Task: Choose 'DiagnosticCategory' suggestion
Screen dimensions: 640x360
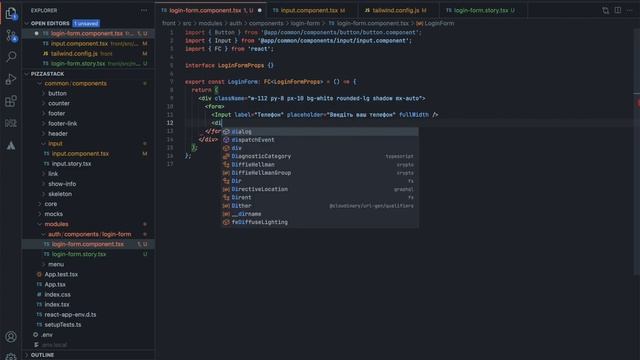Action: coord(320,156)
